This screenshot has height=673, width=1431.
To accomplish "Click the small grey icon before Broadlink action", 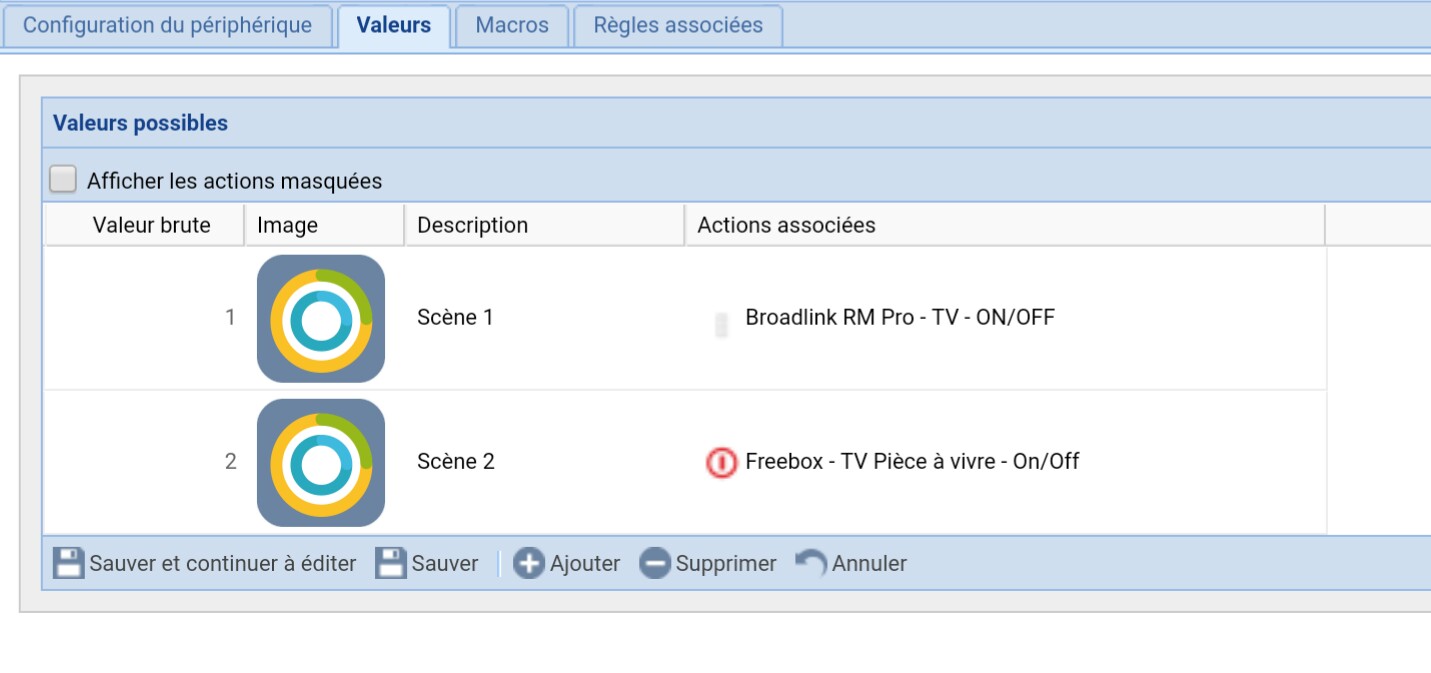I will [x=721, y=325].
